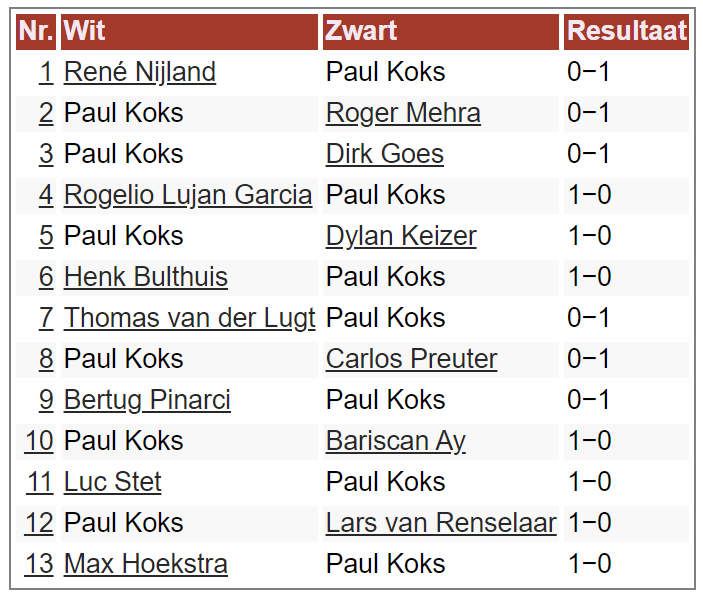Select Rogelio Lujan Garcia's name link
The width and height of the screenshot is (703, 594).
tap(188, 195)
